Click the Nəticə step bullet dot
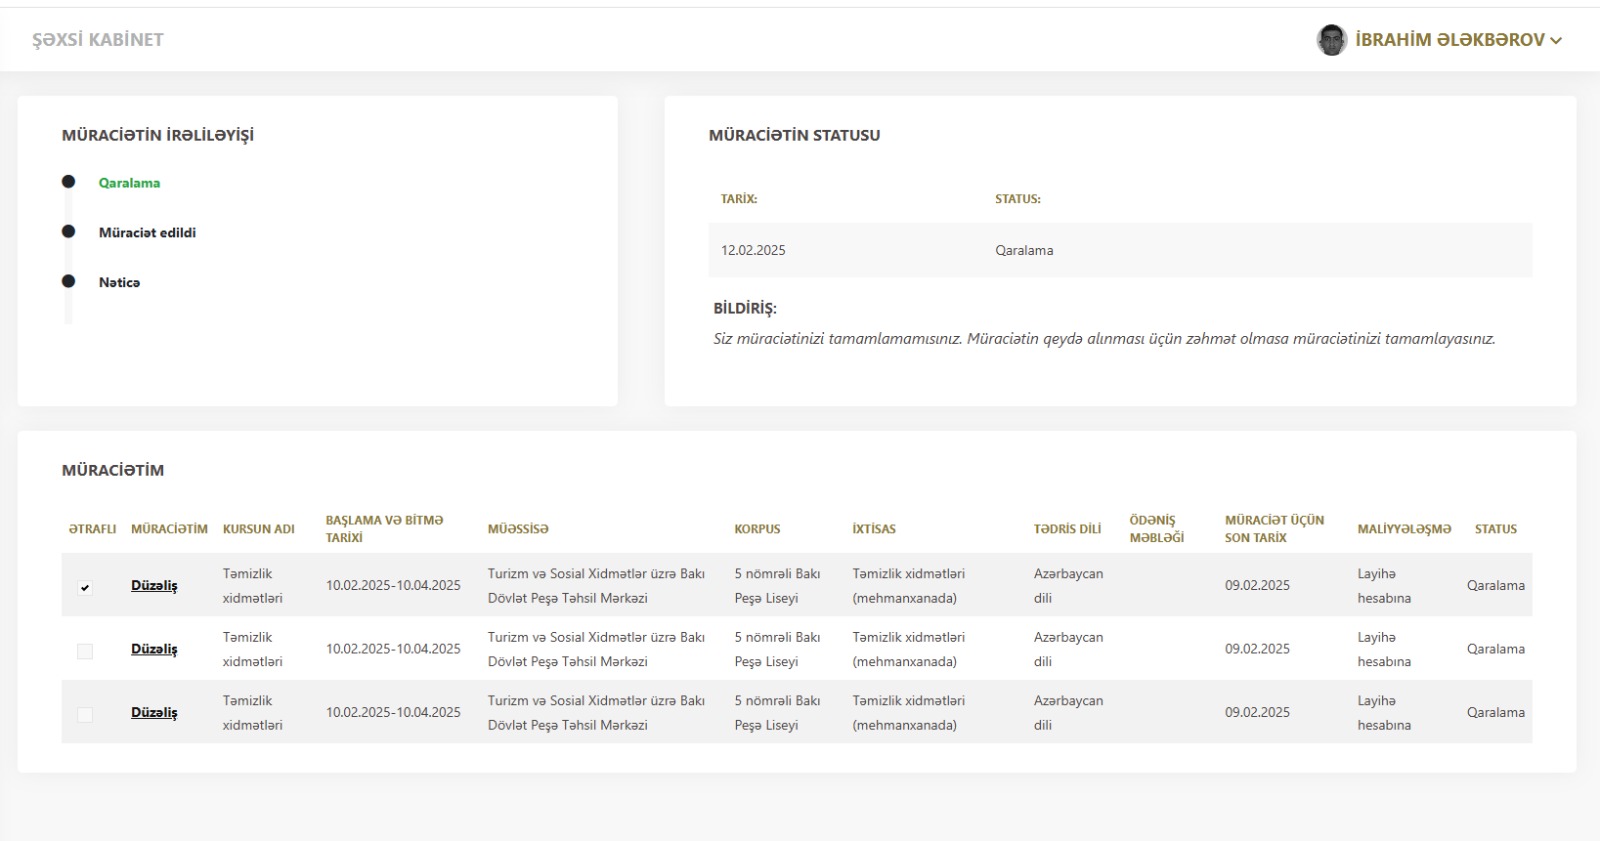This screenshot has height=841, width=1600. click(68, 282)
